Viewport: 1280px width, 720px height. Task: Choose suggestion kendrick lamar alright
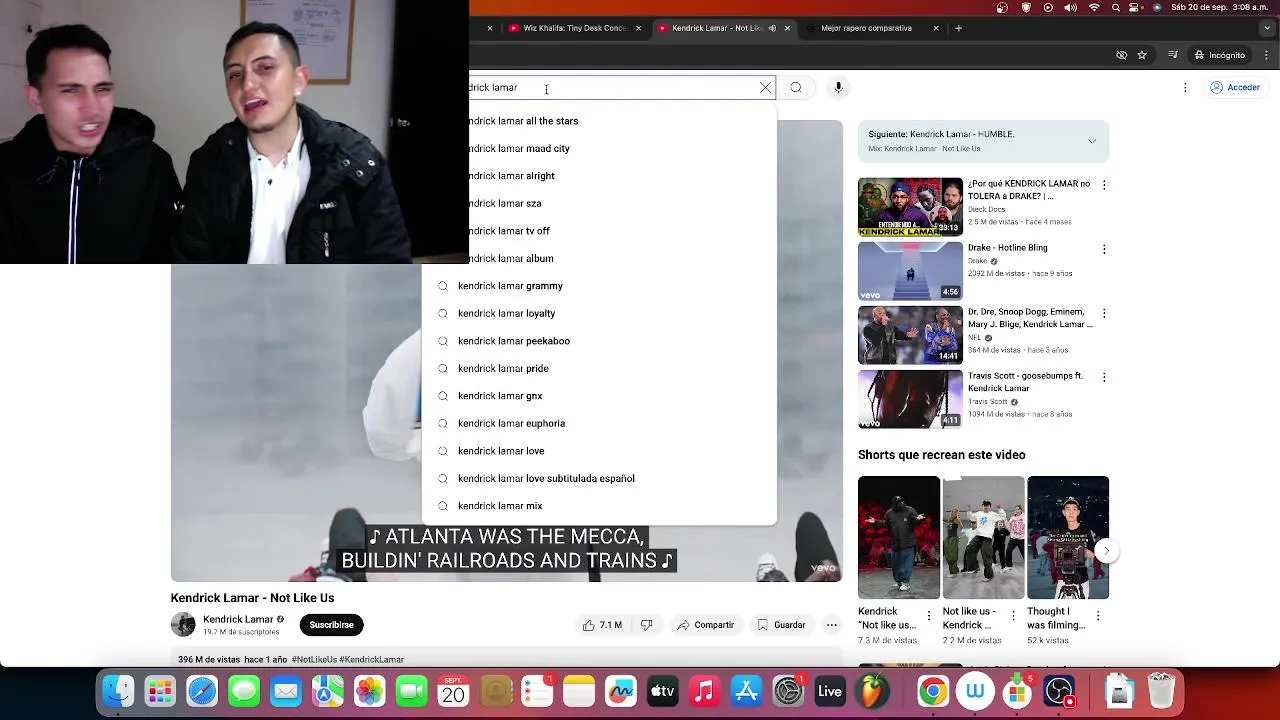(622, 176)
